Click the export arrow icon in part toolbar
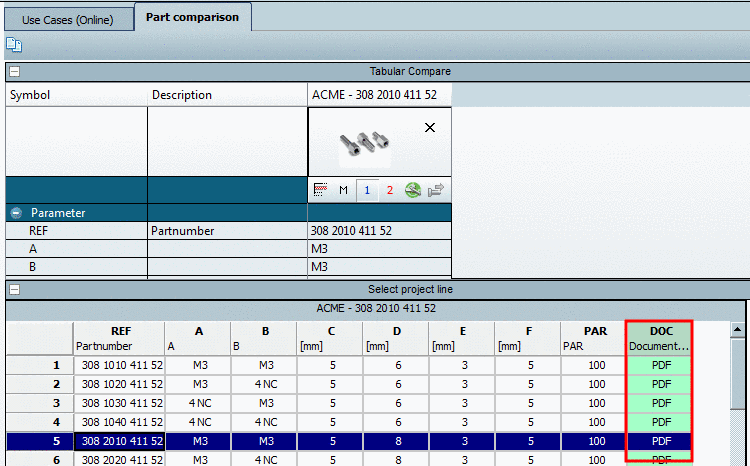The width and height of the screenshot is (750, 466). point(436,190)
